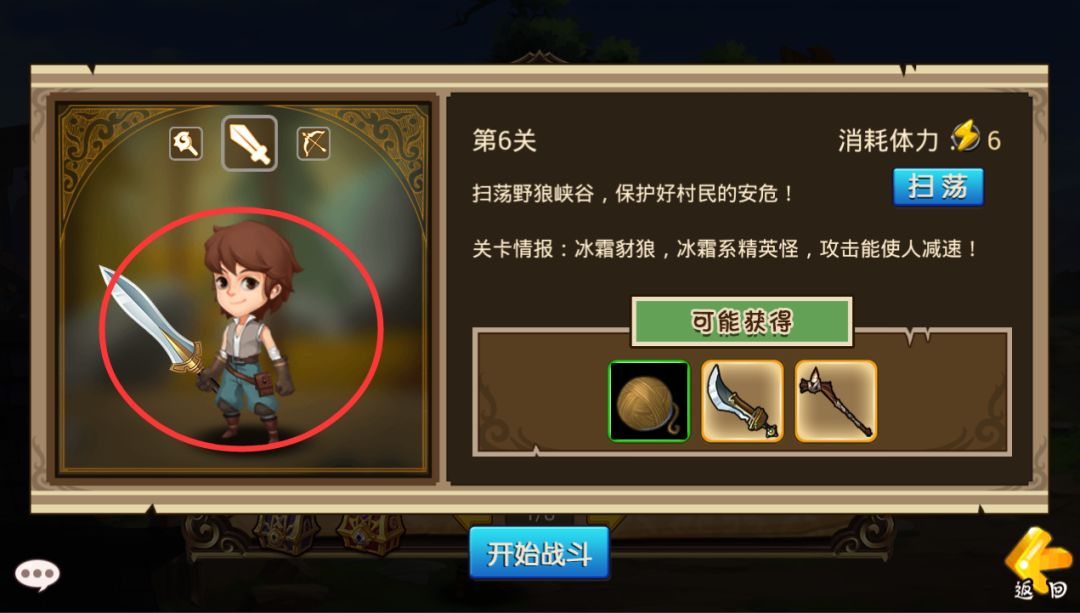
Task: Start battle with 开始战斗 button
Action: click(539, 553)
